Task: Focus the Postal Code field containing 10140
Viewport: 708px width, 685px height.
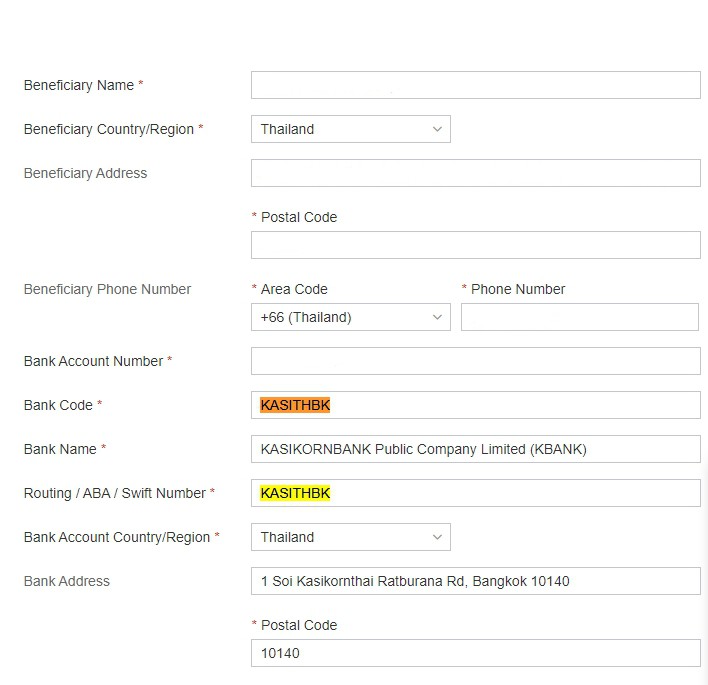Action: [x=475, y=653]
